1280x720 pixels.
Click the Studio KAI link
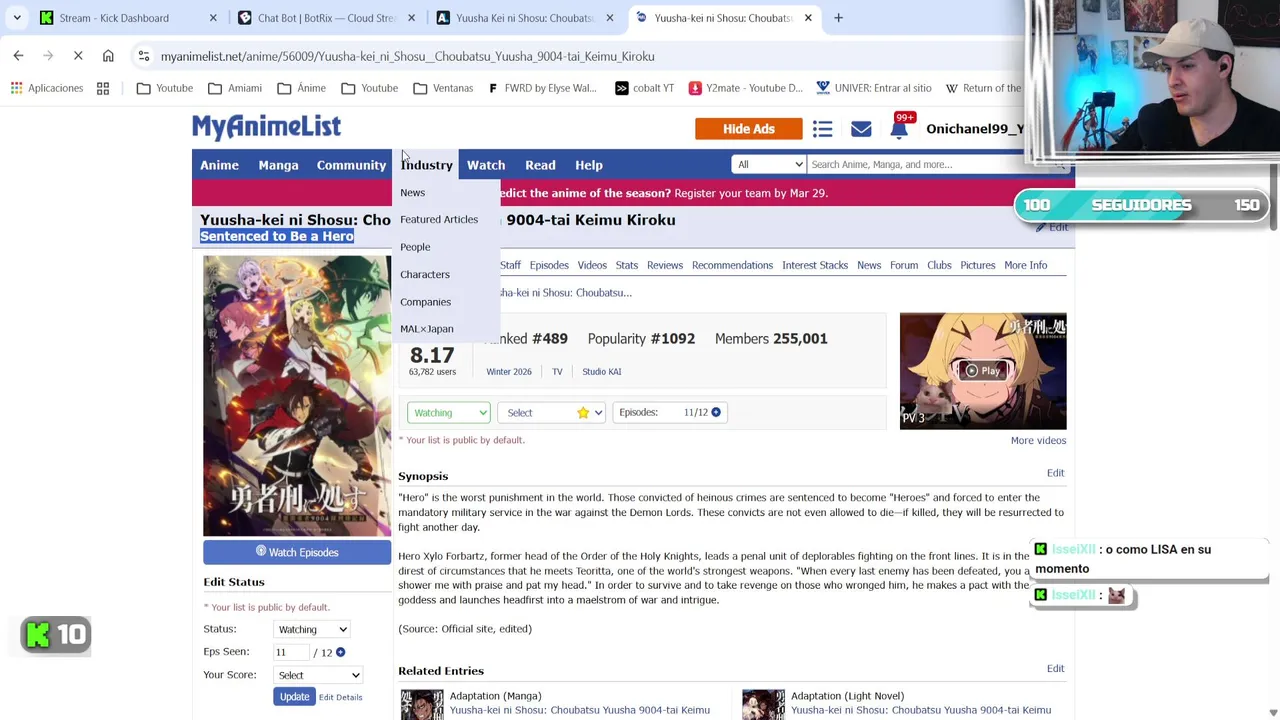[x=602, y=371]
